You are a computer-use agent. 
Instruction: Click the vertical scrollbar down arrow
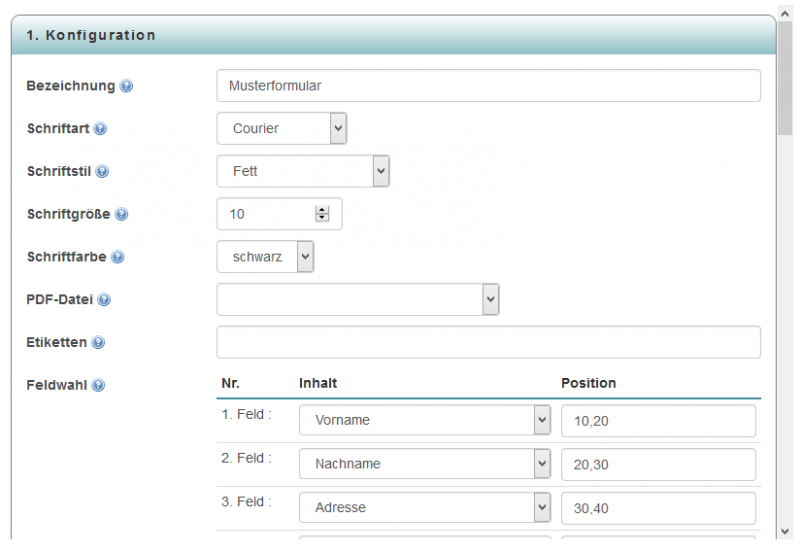pyautogui.click(x=787, y=531)
